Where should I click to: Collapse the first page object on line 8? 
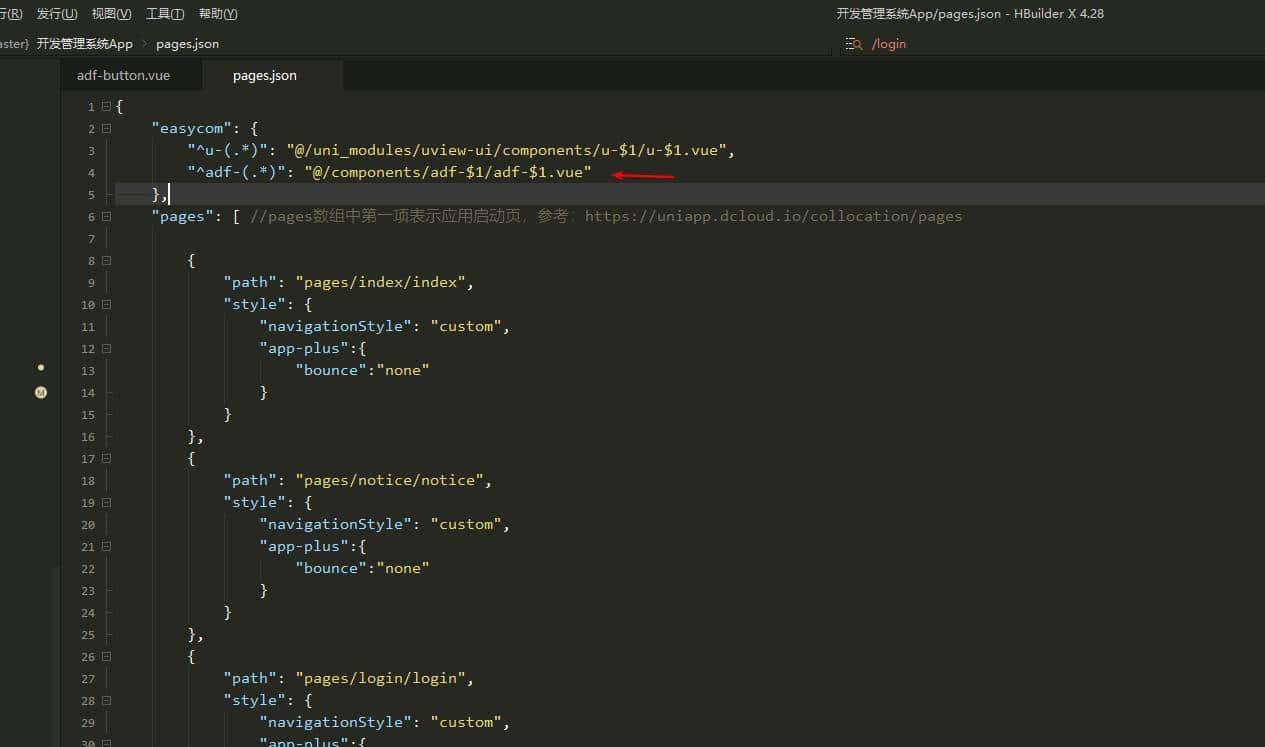106,261
